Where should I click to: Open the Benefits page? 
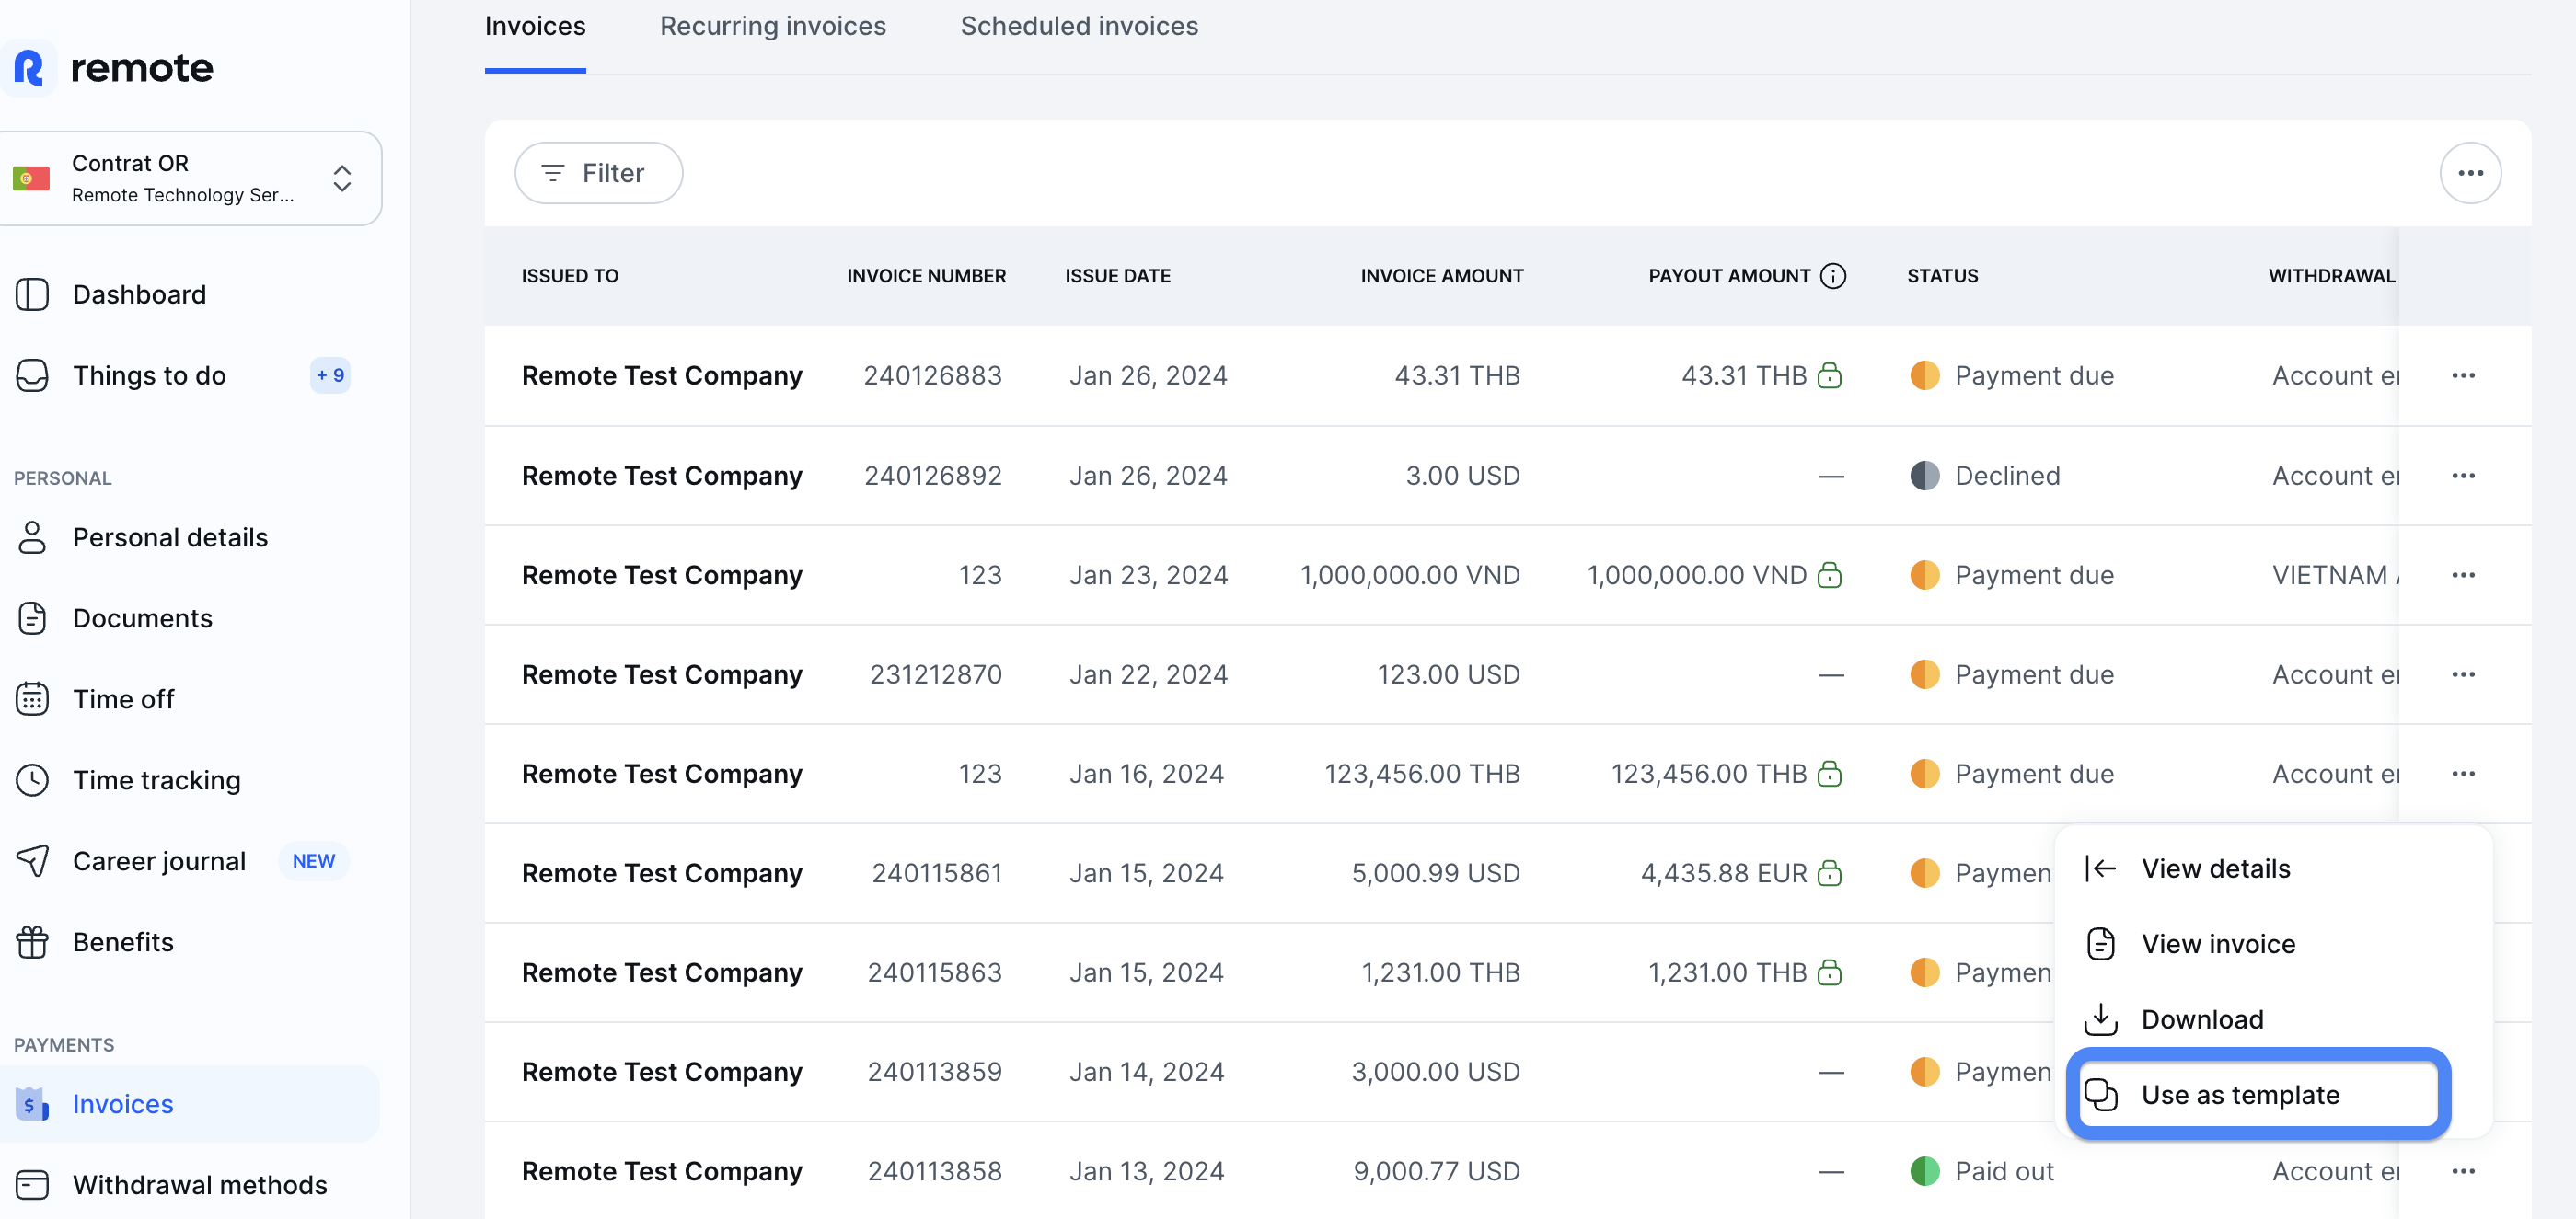[x=123, y=942]
